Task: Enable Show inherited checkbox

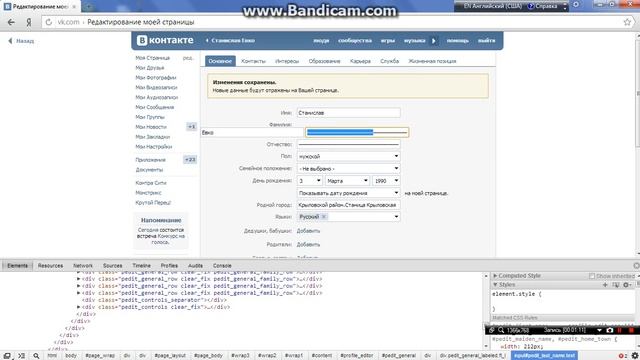Action: pos(591,276)
